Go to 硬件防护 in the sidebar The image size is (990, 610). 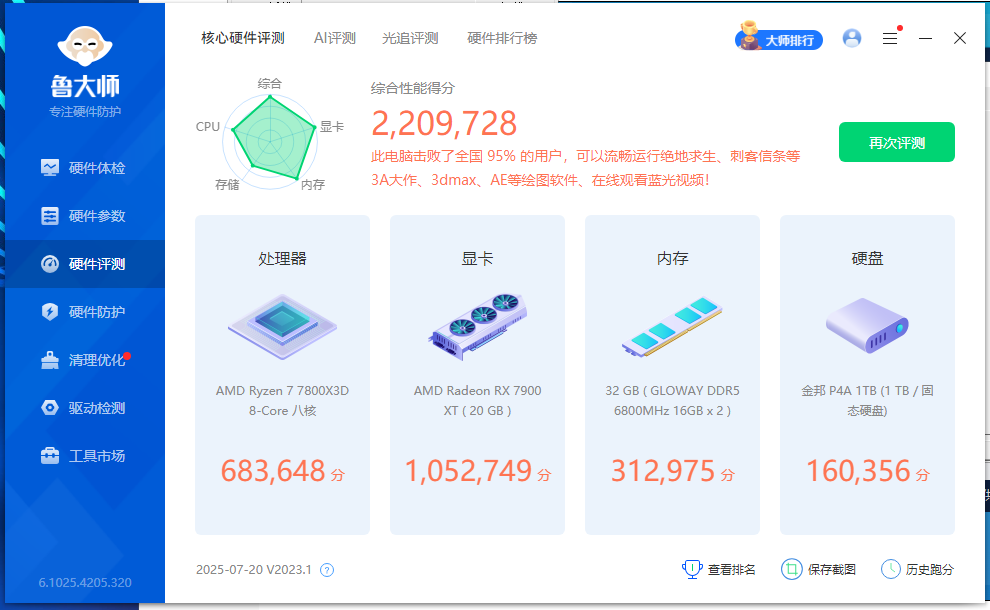click(x=85, y=312)
